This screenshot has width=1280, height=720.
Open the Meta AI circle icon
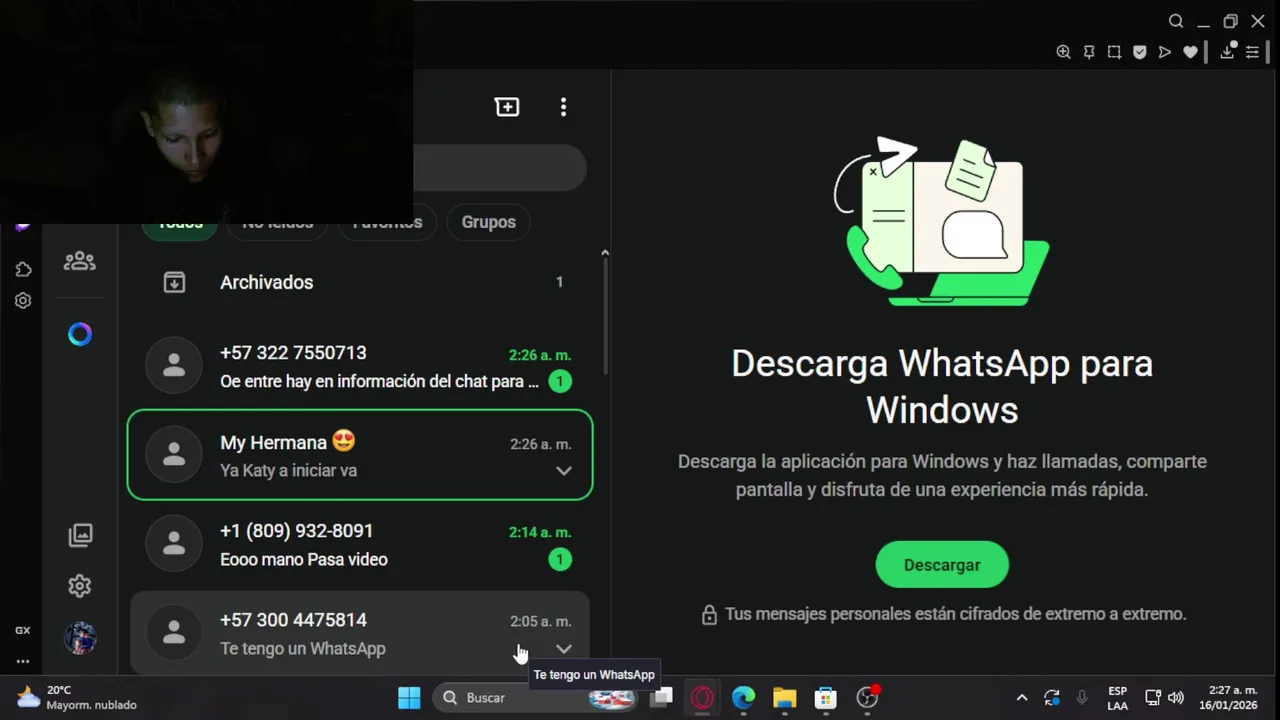(x=80, y=334)
